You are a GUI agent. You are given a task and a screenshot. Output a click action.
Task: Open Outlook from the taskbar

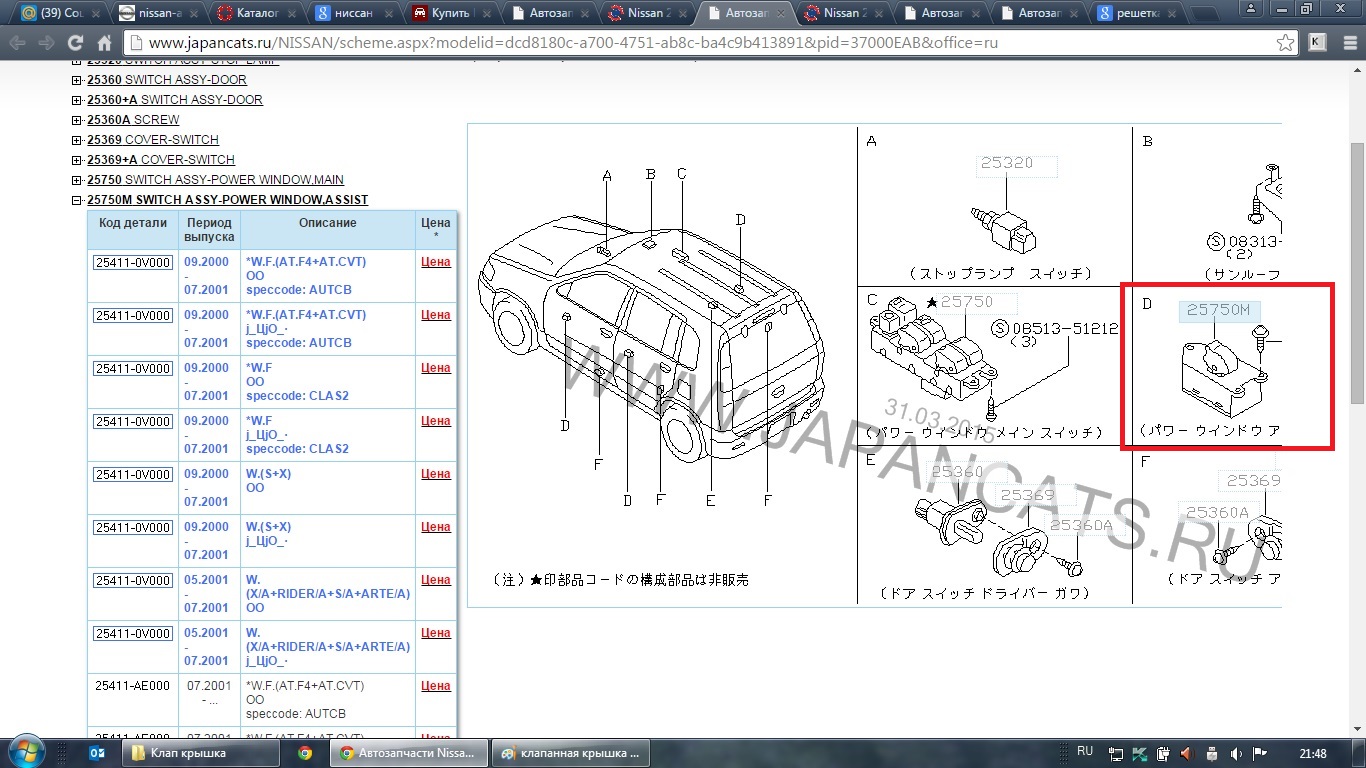(x=97, y=753)
